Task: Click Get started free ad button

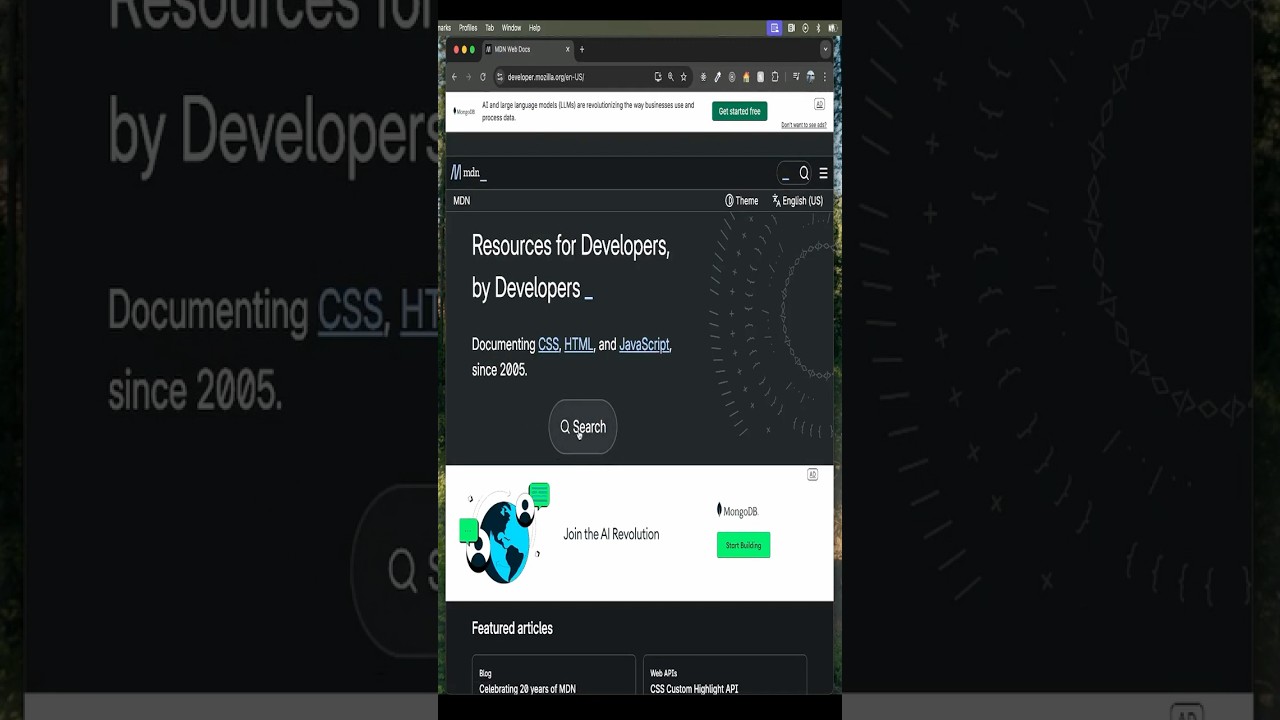Action: [740, 111]
